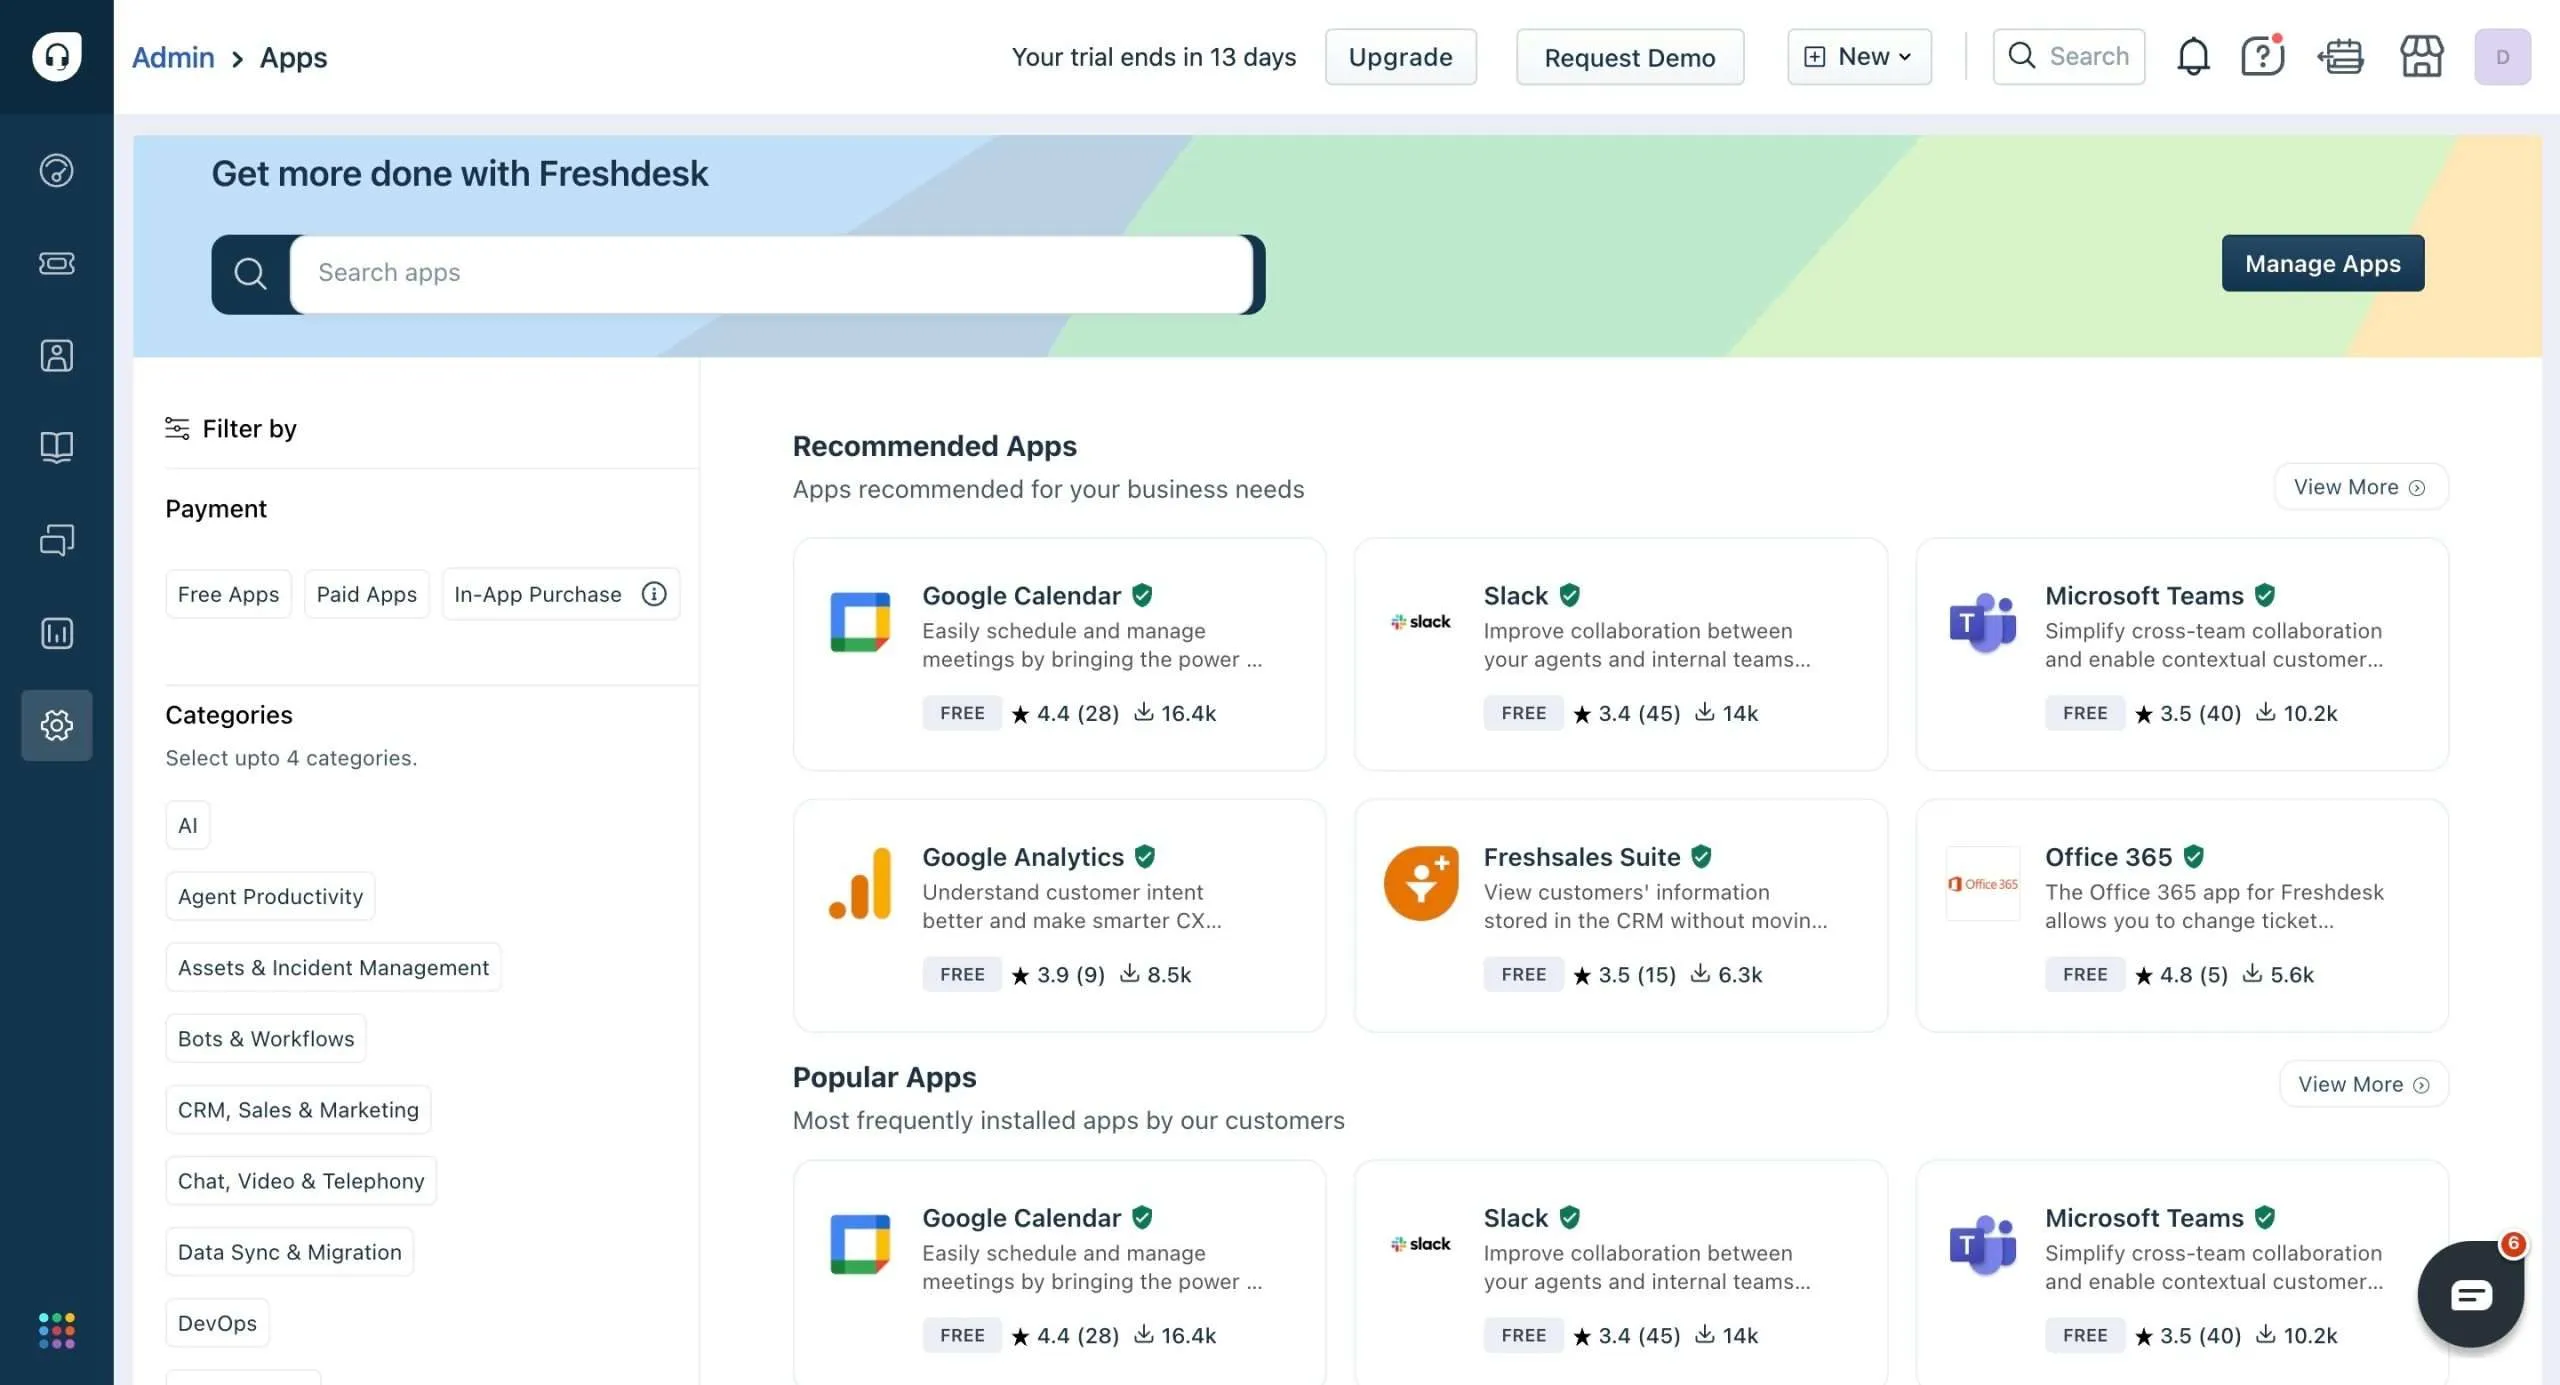Open Microsoft Teams title in Recommended Apps
This screenshot has height=1385, width=2560.
[2144, 595]
